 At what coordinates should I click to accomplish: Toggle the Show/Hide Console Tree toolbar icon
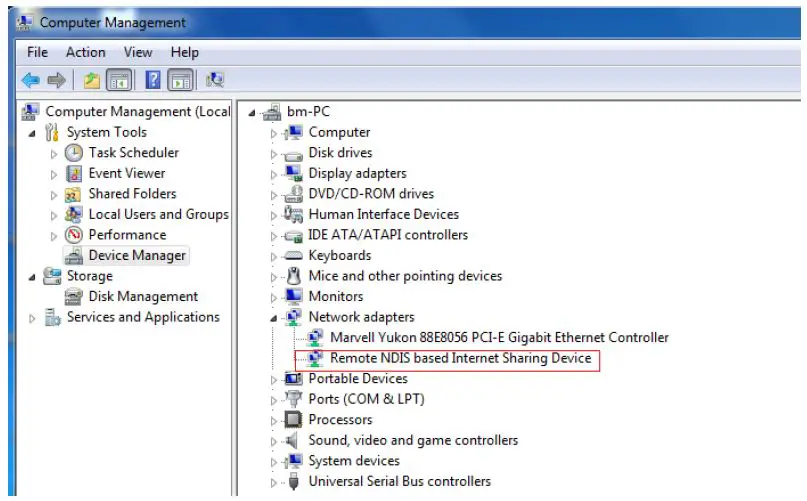point(119,80)
